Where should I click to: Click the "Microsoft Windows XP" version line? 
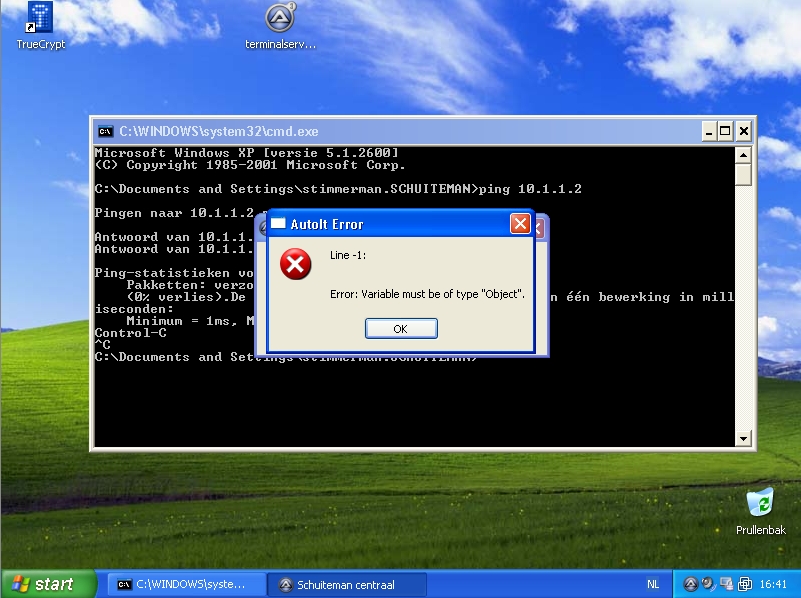tap(246, 153)
